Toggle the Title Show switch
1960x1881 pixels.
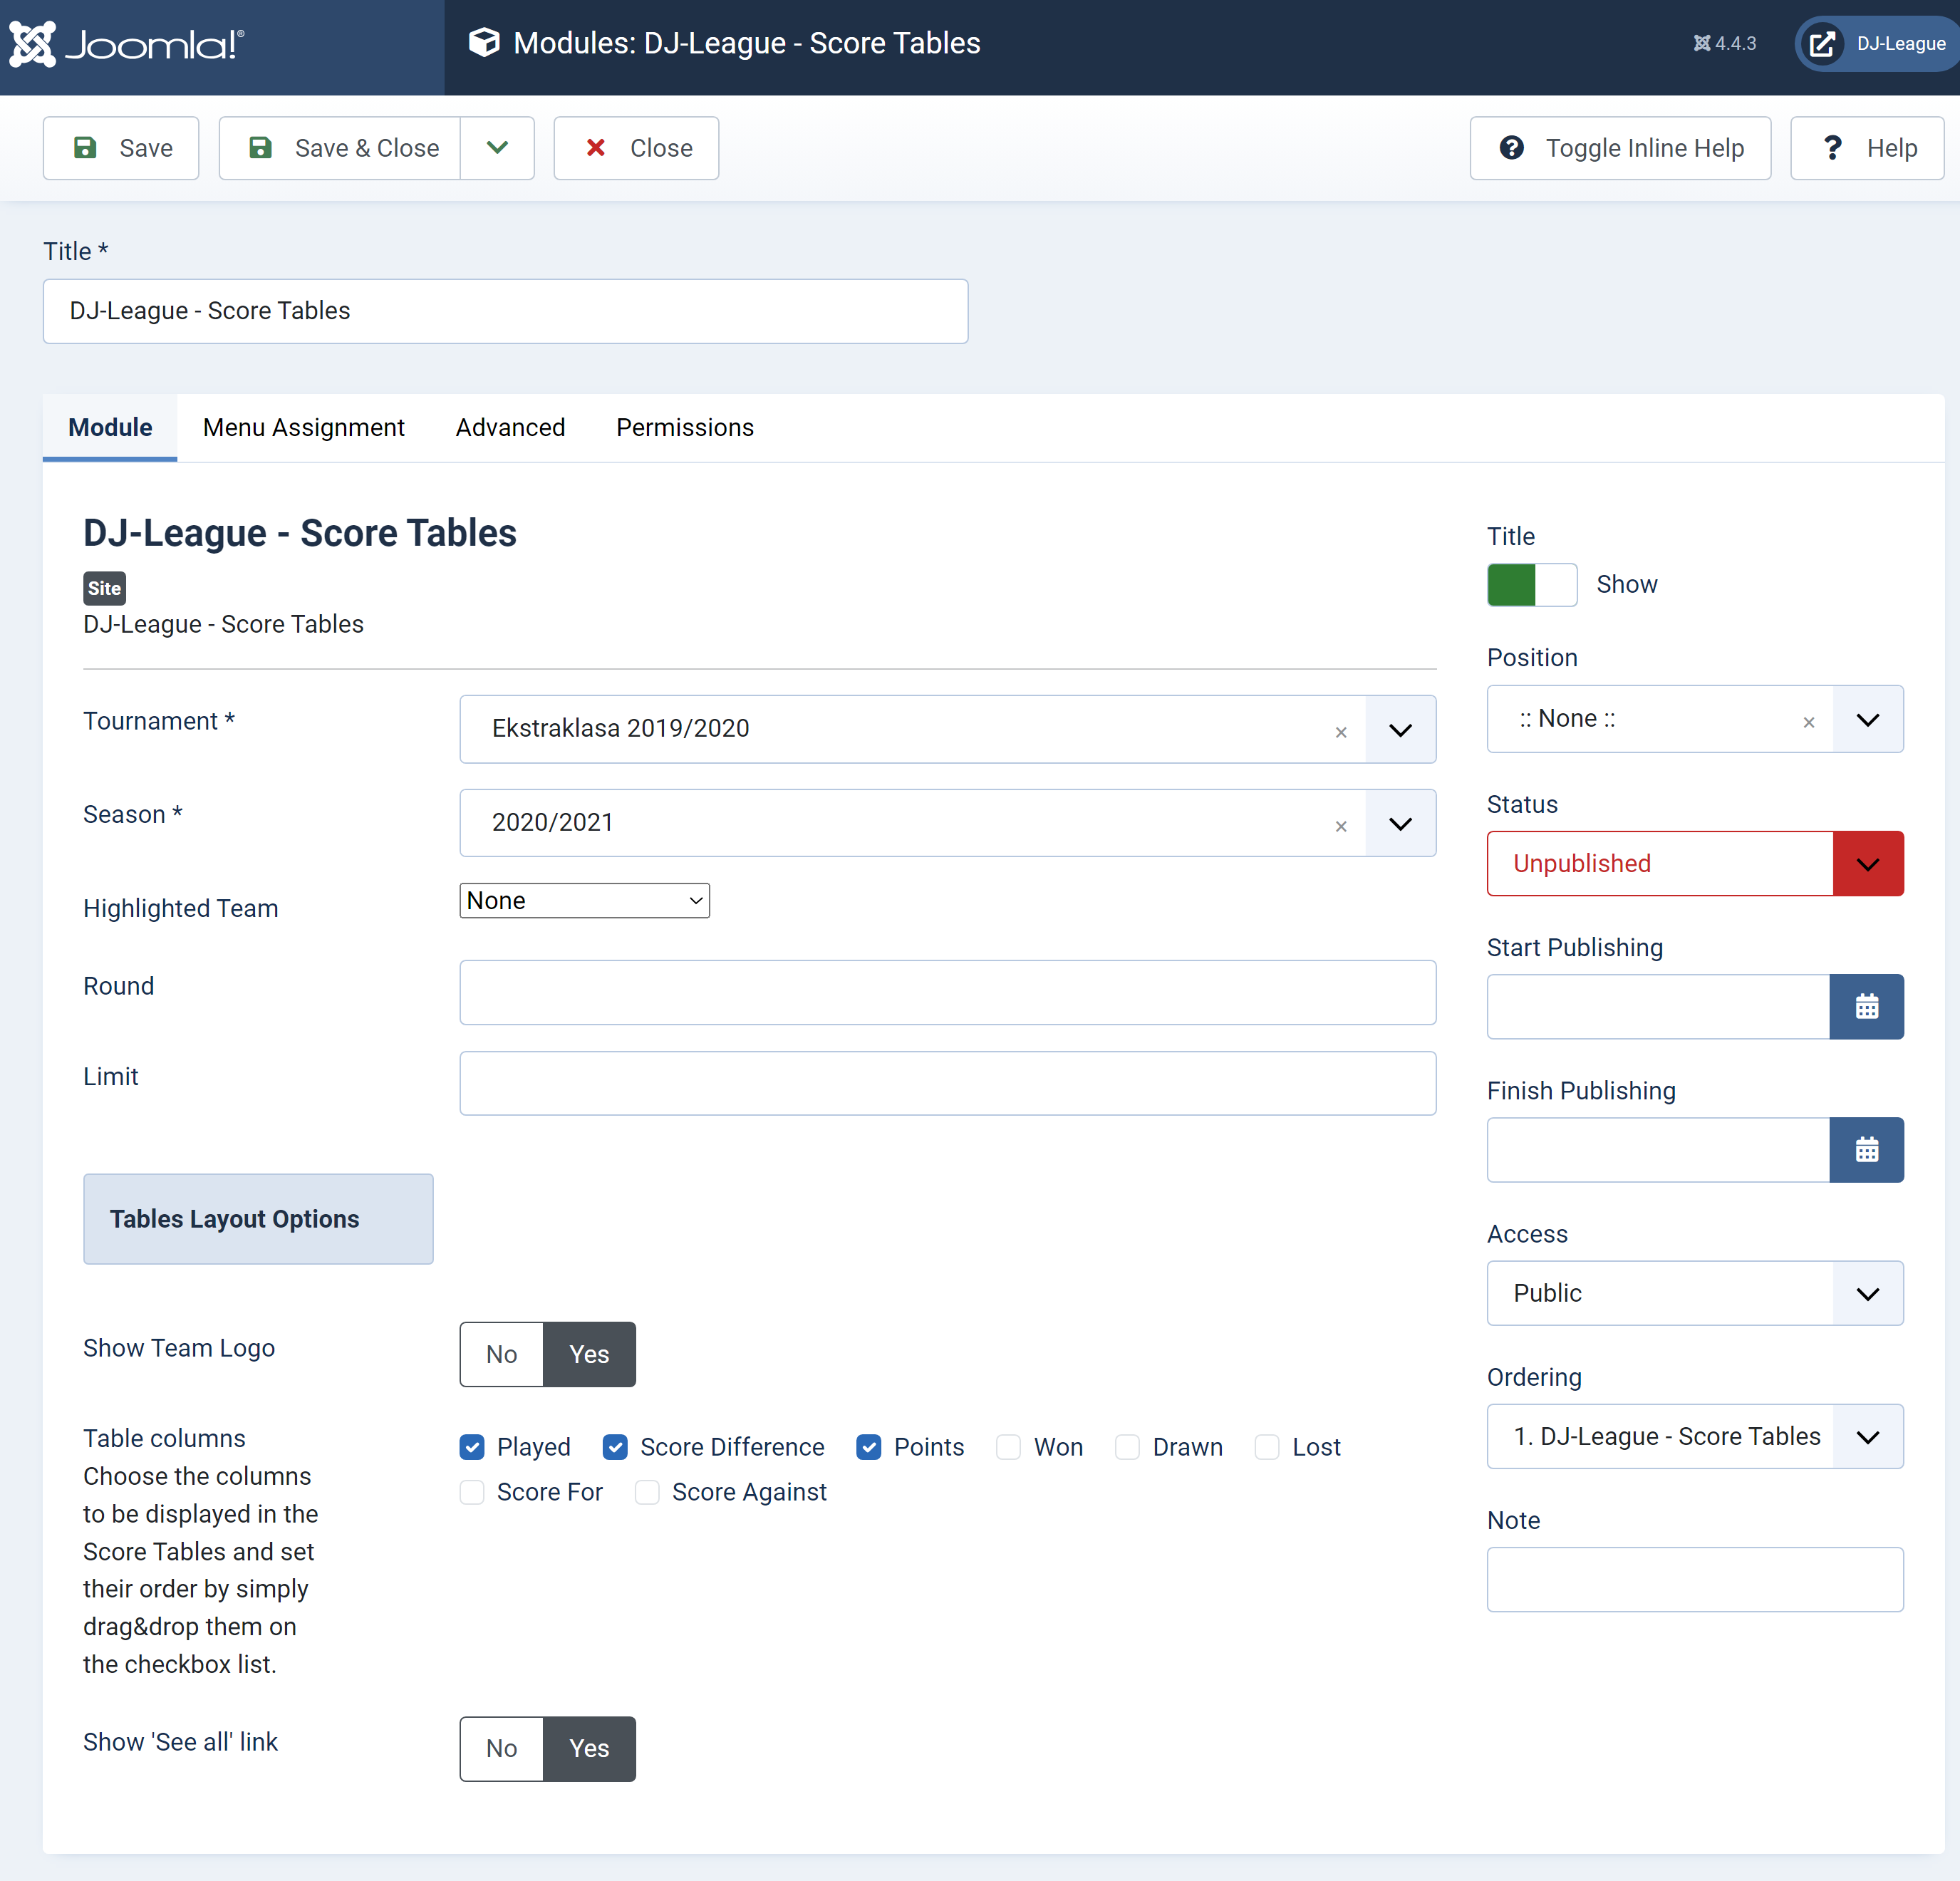pyautogui.click(x=1532, y=585)
